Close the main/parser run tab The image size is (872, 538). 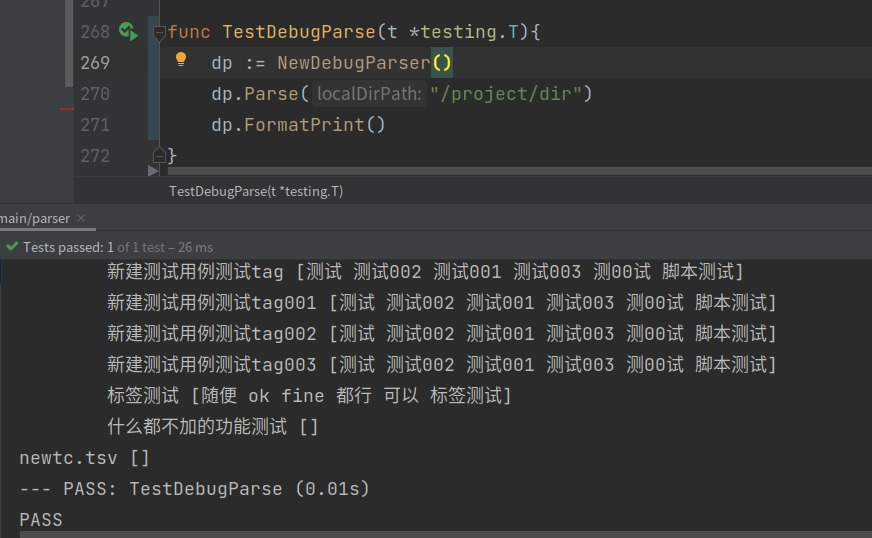[81, 218]
